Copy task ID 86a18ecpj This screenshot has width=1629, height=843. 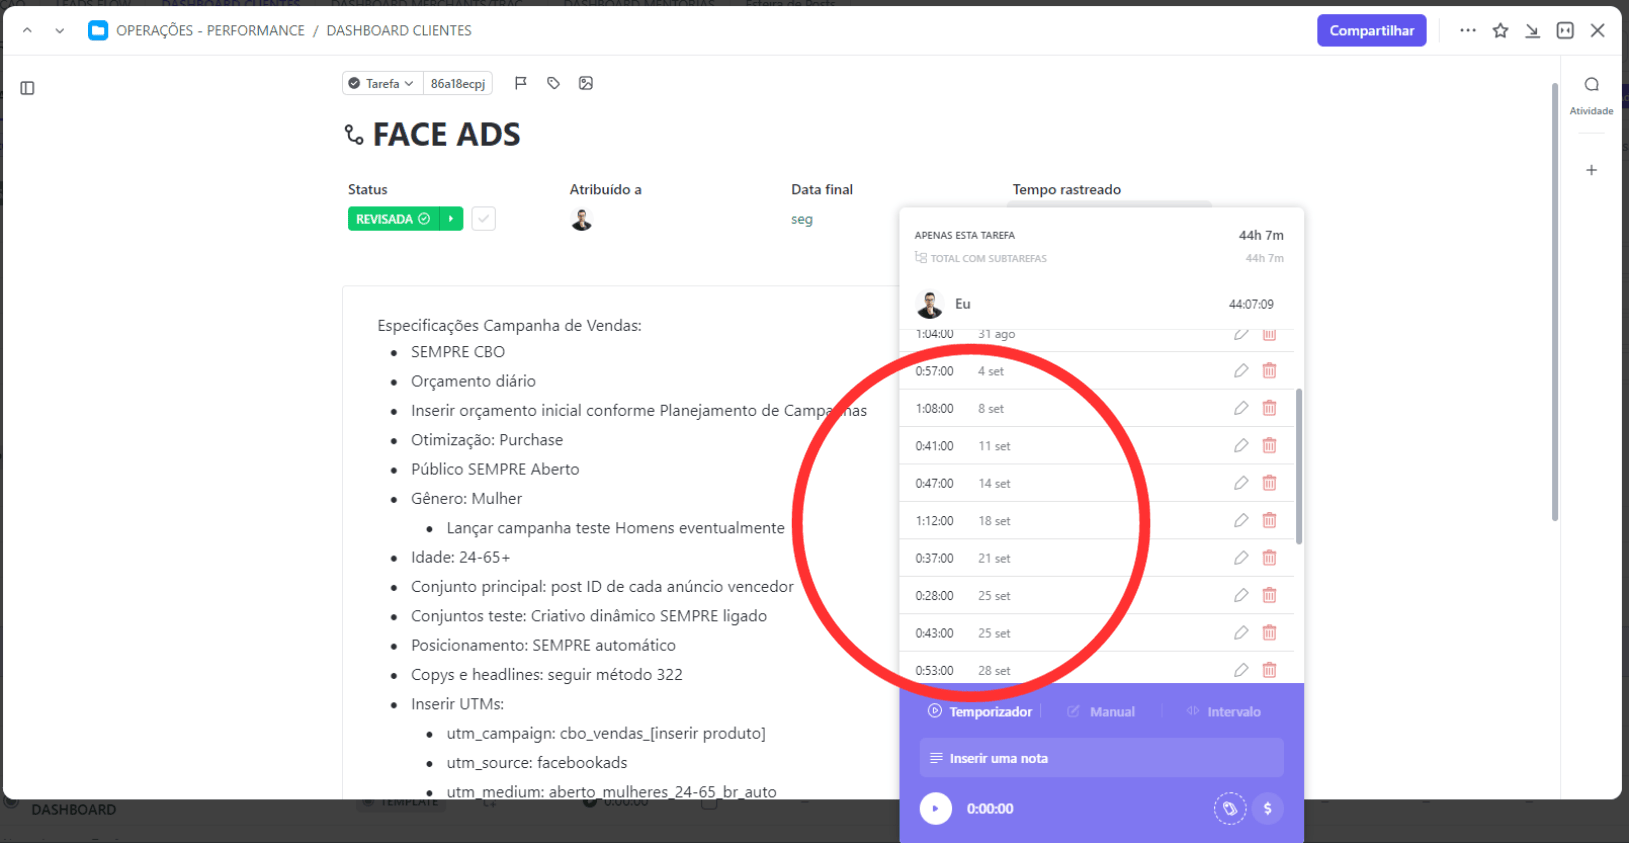[x=458, y=84]
